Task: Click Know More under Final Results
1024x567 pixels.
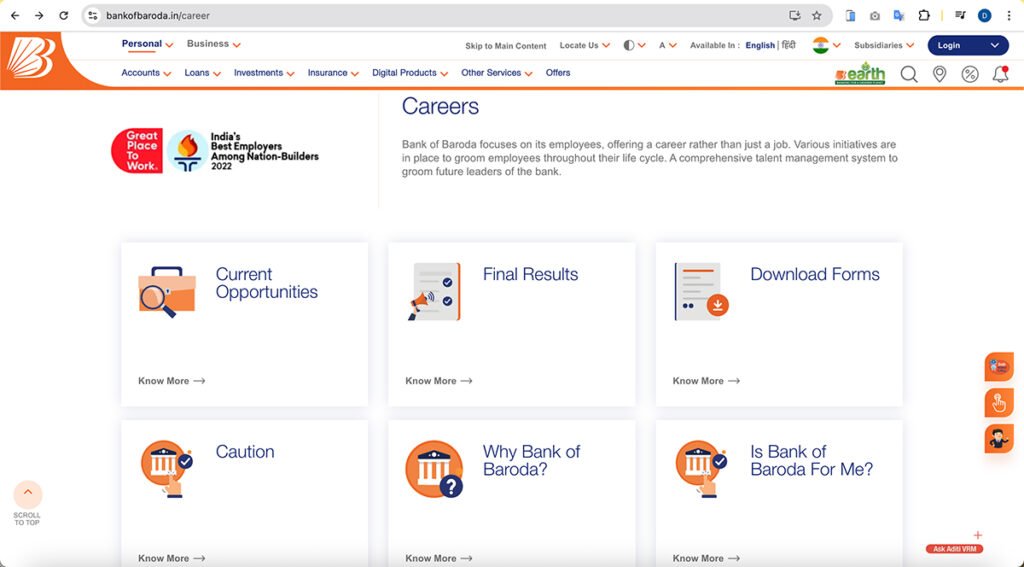Action: (x=439, y=381)
